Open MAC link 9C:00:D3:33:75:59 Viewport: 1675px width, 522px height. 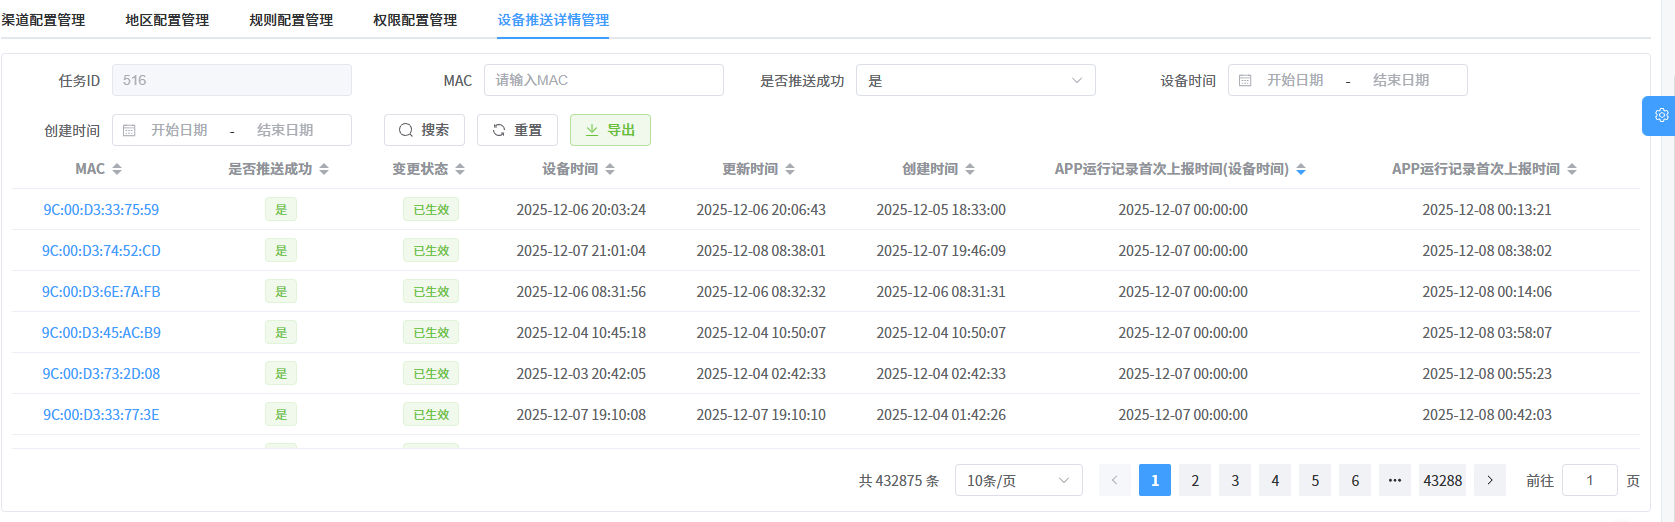[x=101, y=210]
